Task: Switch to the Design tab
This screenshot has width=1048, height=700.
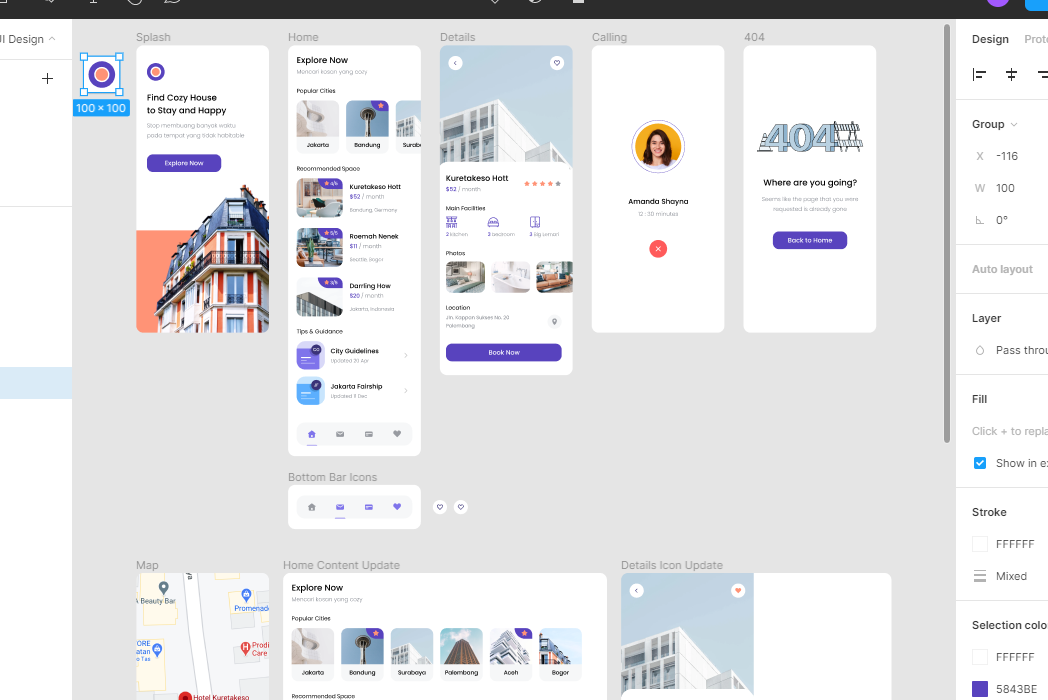Action: click(x=990, y=39)
